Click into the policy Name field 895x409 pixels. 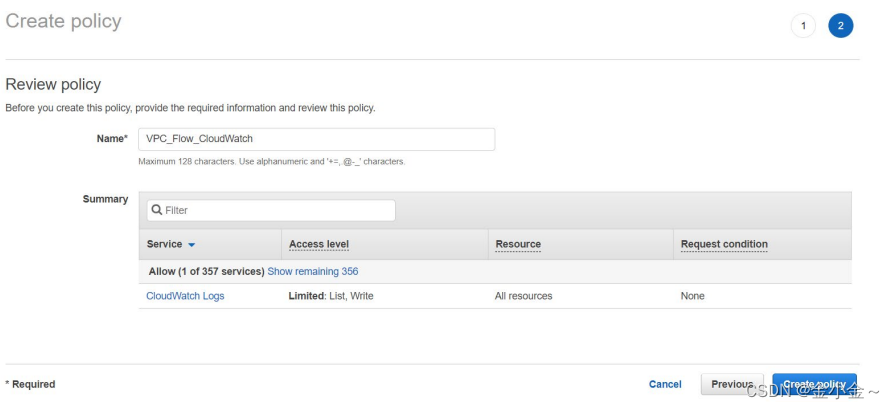(x=316, y=139)
